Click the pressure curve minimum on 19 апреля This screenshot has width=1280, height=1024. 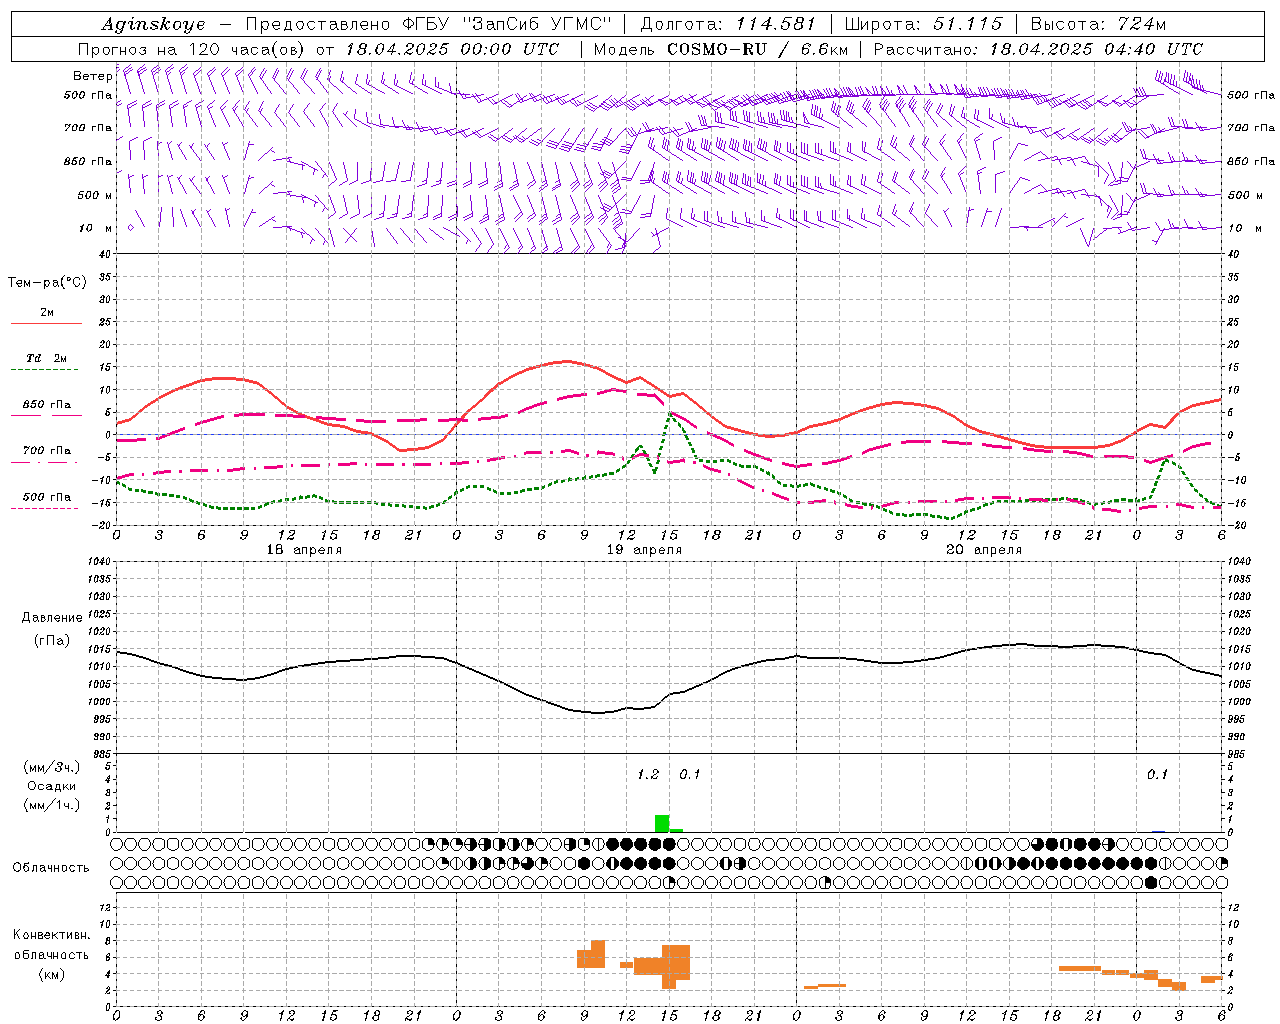(x=598, y=713)
